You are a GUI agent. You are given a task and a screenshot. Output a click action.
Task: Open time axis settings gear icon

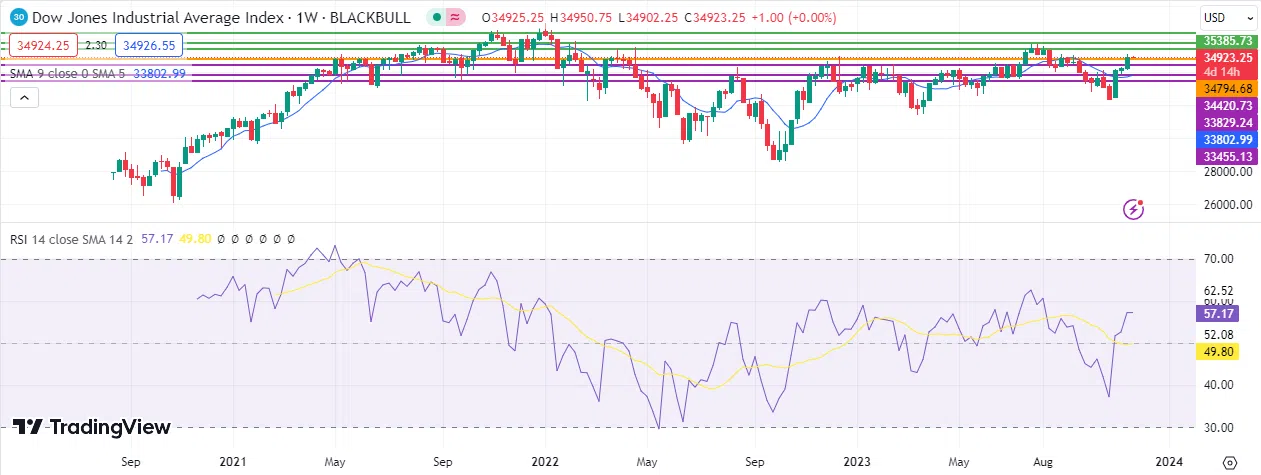[x=1229, y=463]
